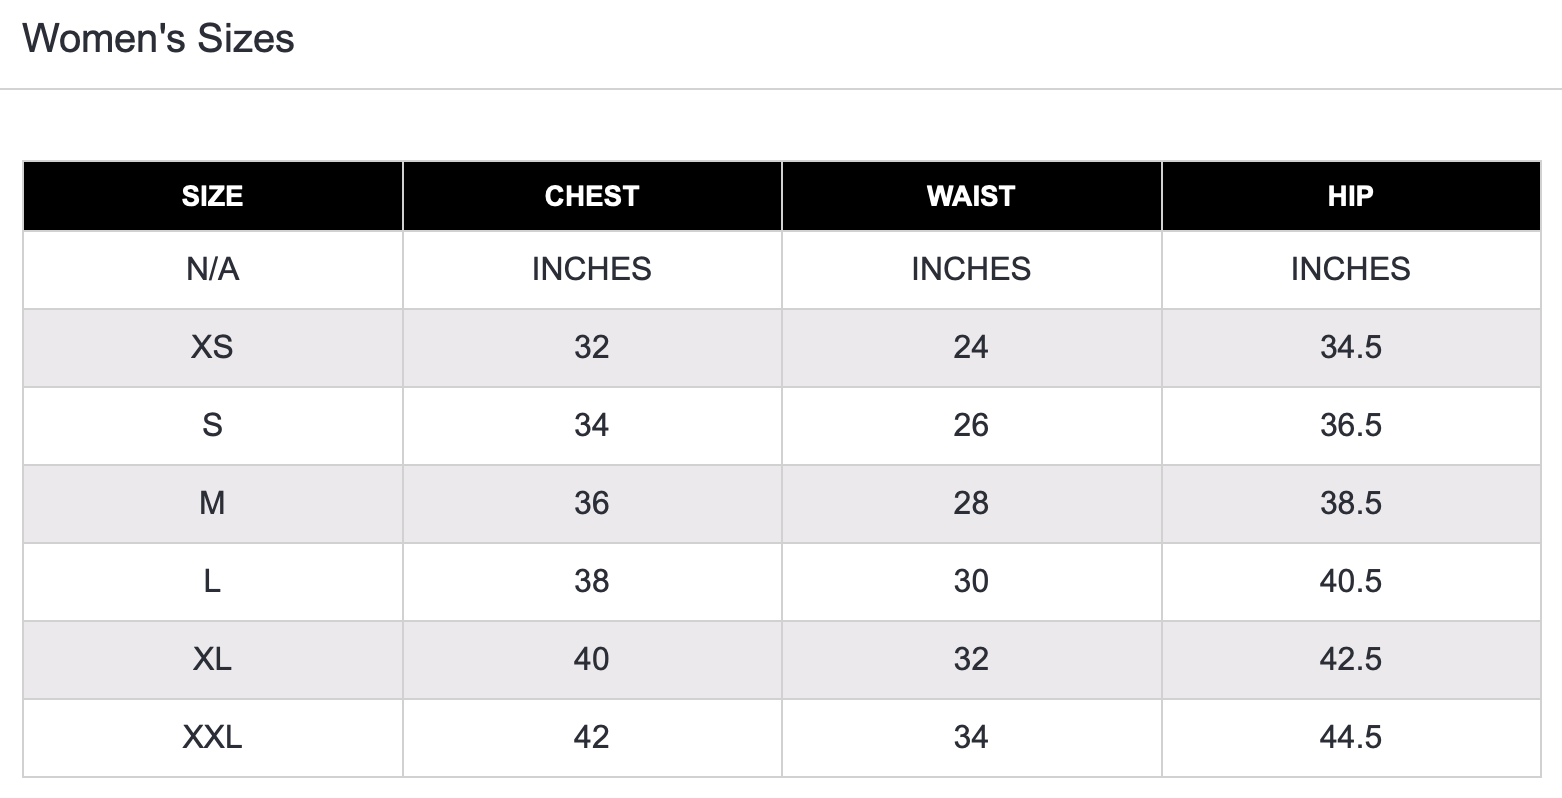Click chest value 42 for XXL
This screenshot has height=798, width=1562.
click(x=592, y=737)
